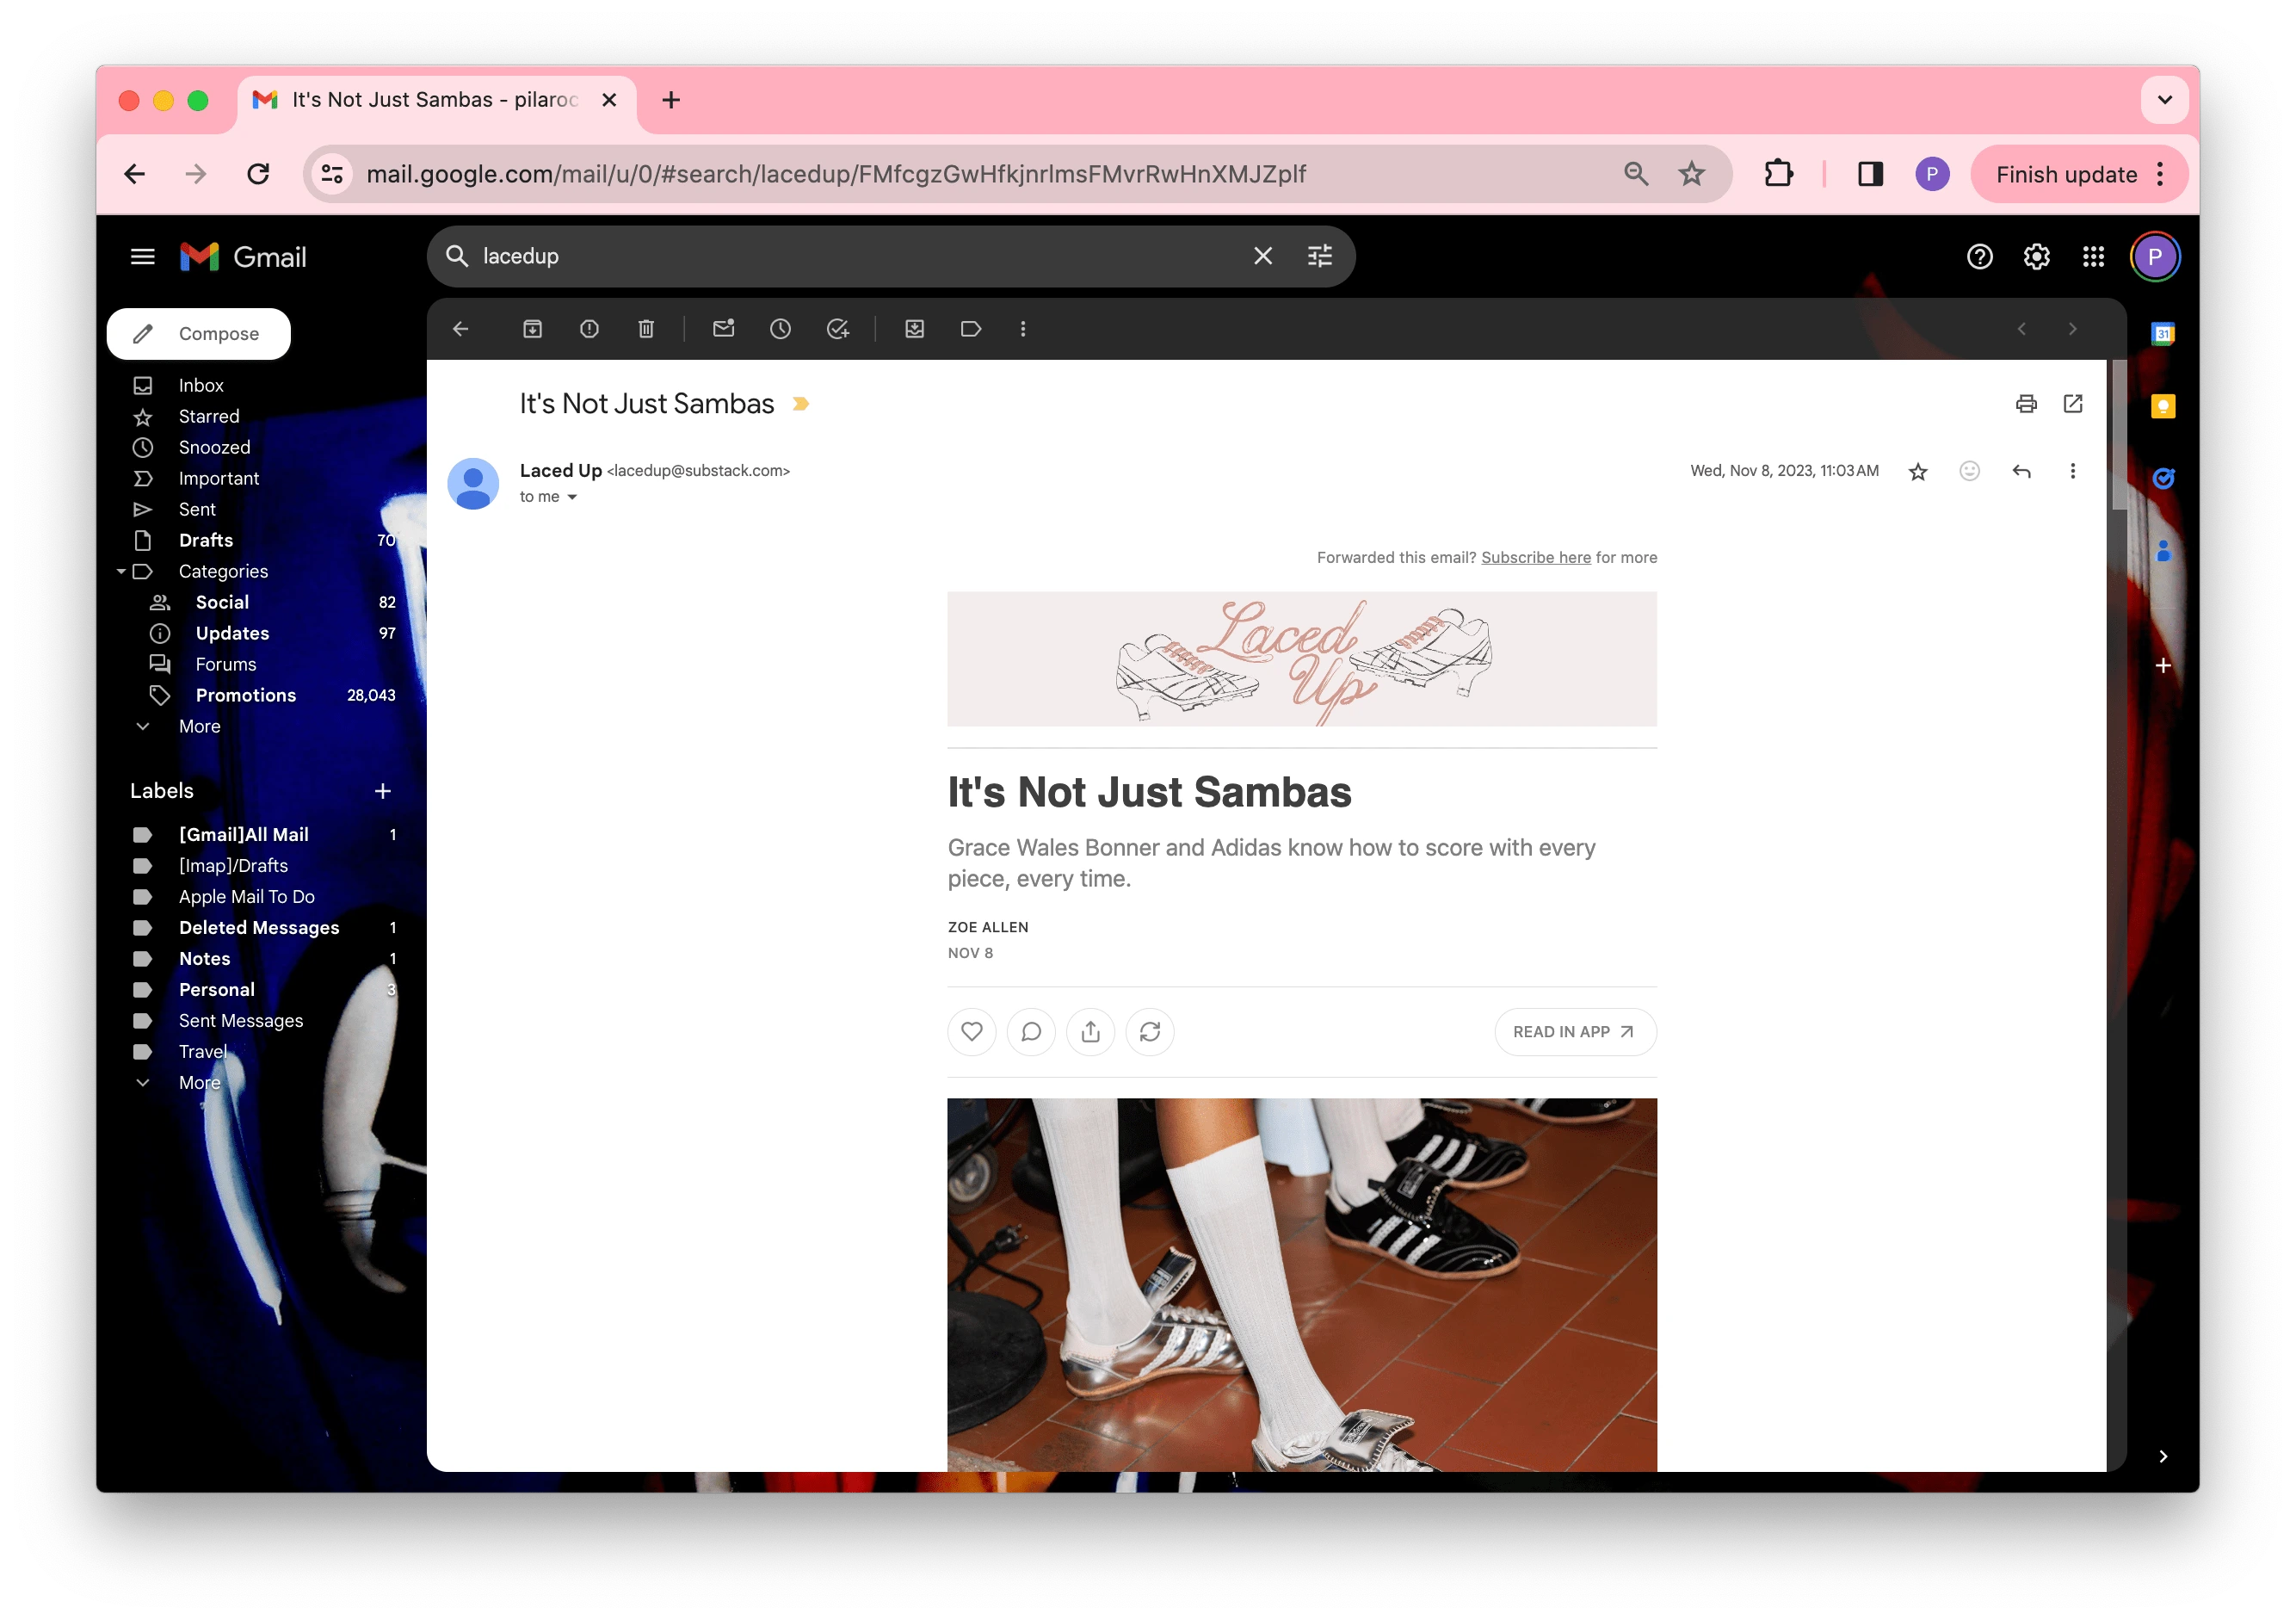The height and width of the screenshot is (1620, 2296).
Task: Open the Promotions category
Action: [246, 696]
